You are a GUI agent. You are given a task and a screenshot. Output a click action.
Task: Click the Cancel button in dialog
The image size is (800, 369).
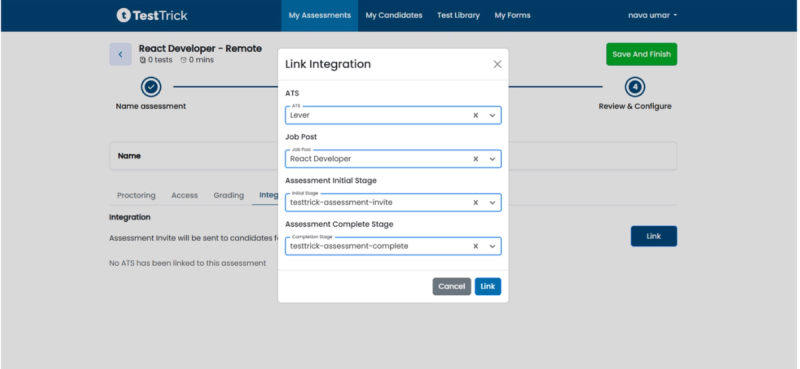coord(452,286)
